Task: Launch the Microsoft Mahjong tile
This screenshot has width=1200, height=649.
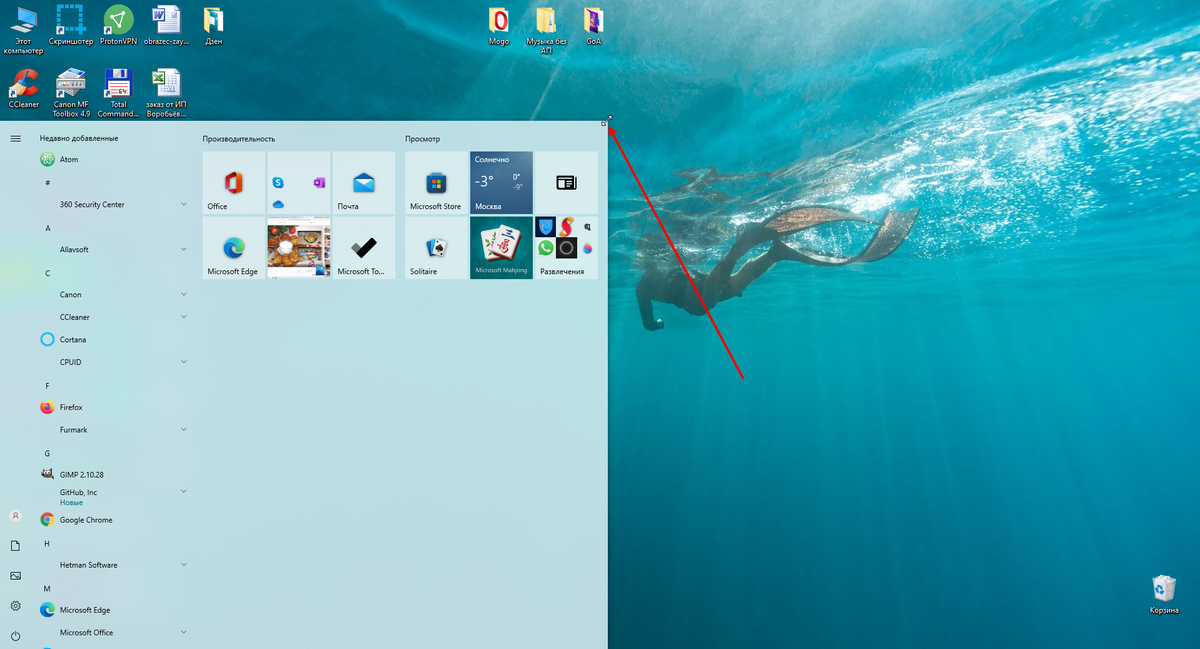Action: (501, 248)
